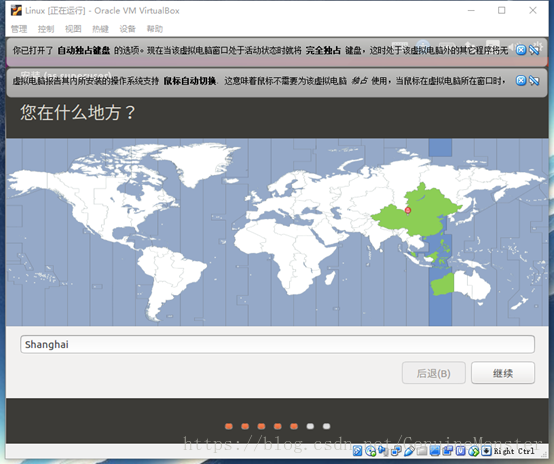Click the 后退(B) back button
This screenshot has width=554, height=464.
[x=434, y=373]
